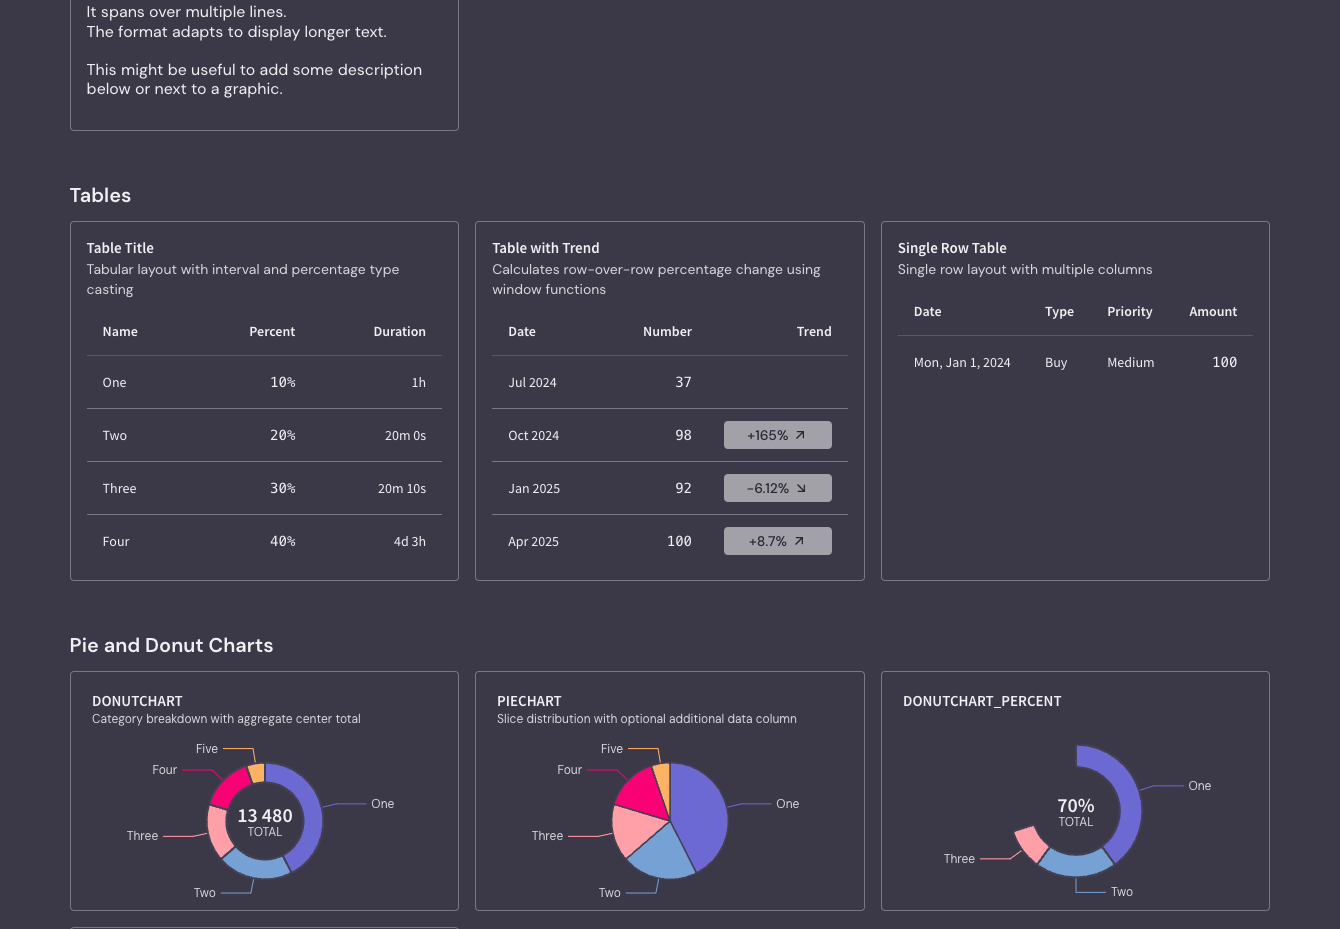Click the 'Apr 2025' date cell
This screenshot has width=1340, height=929.
(x=533, y=542)
